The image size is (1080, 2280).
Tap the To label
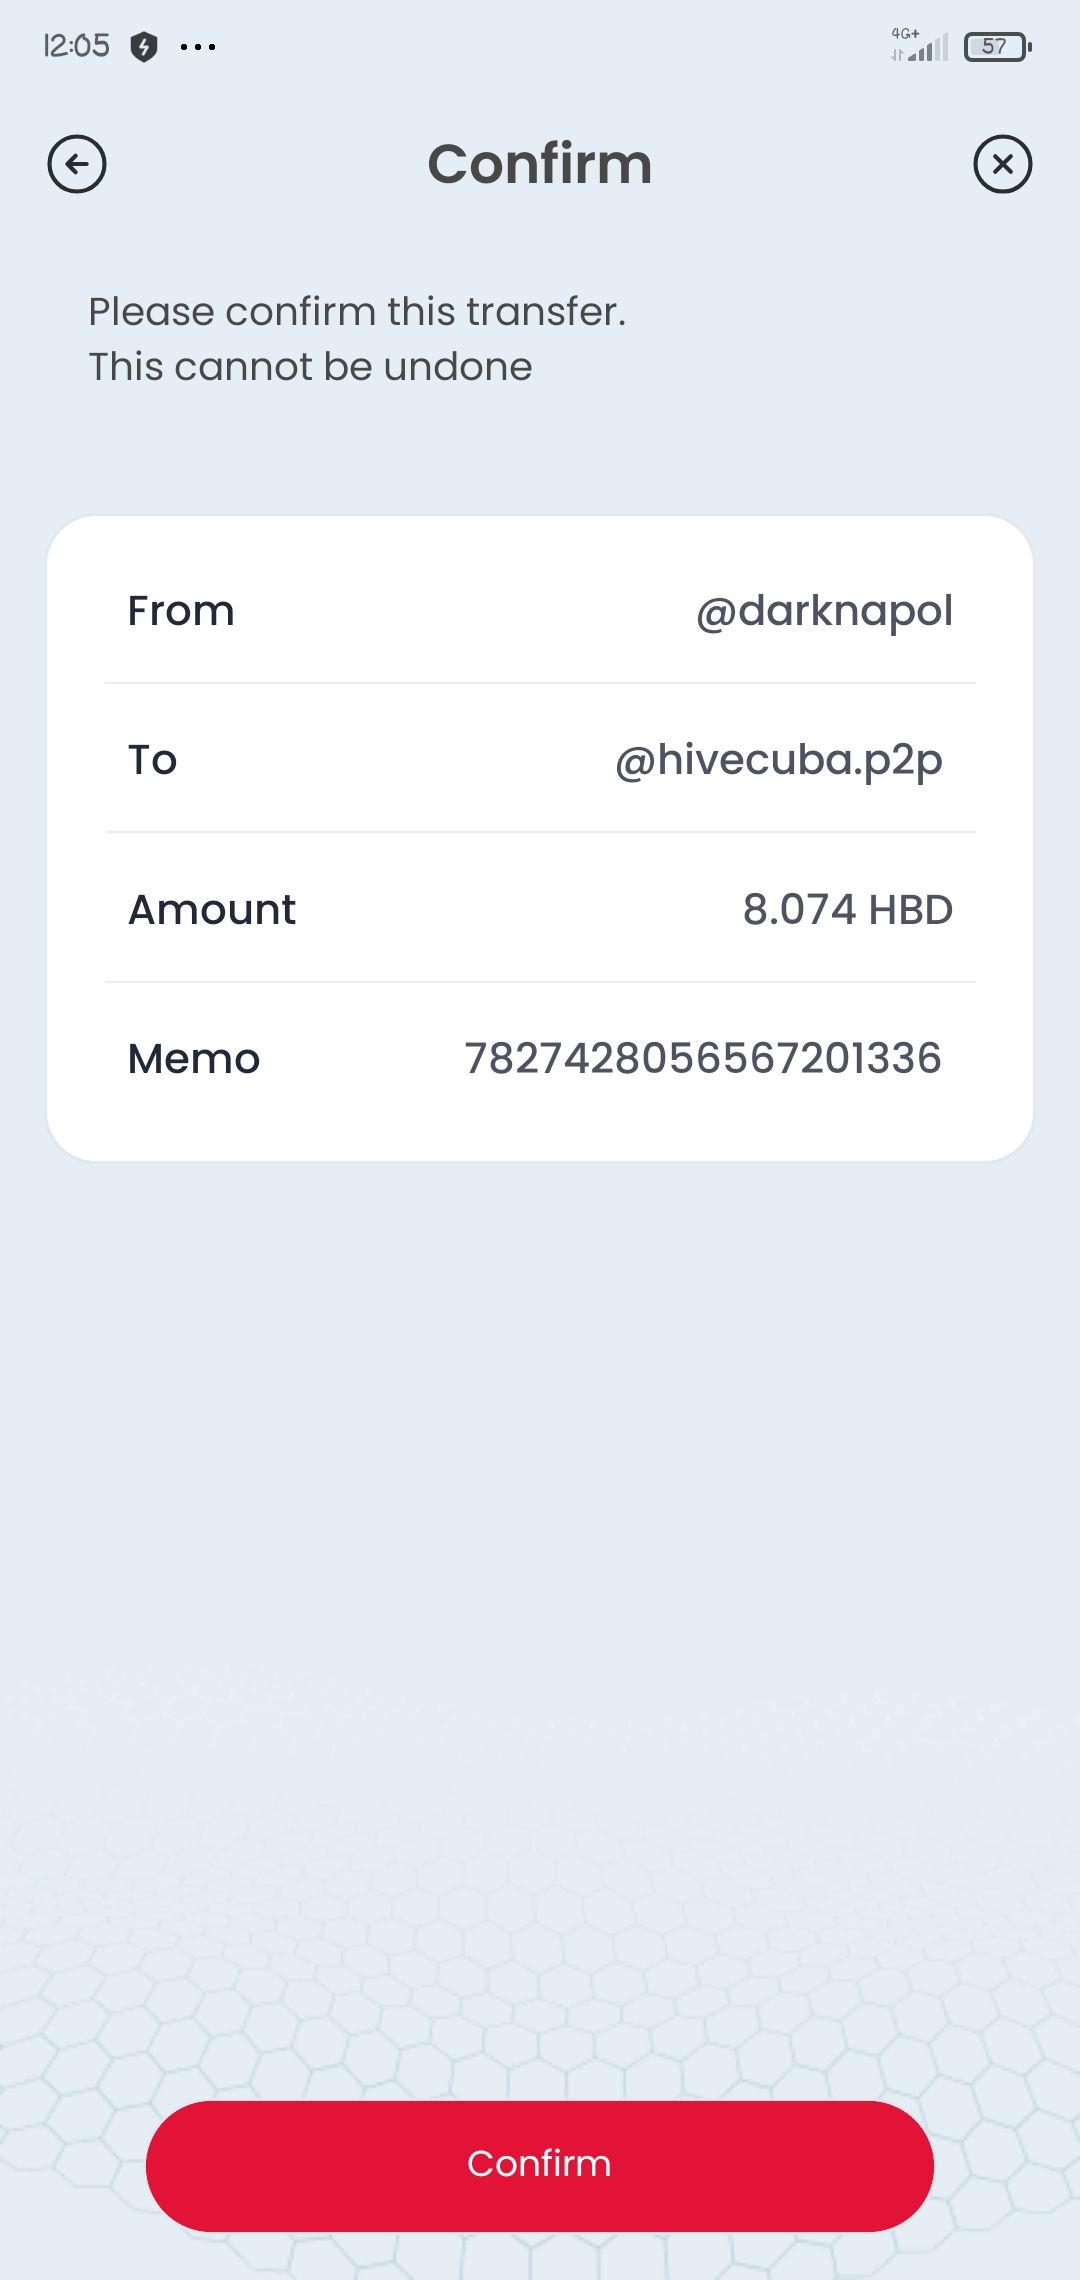pos(153,760)
